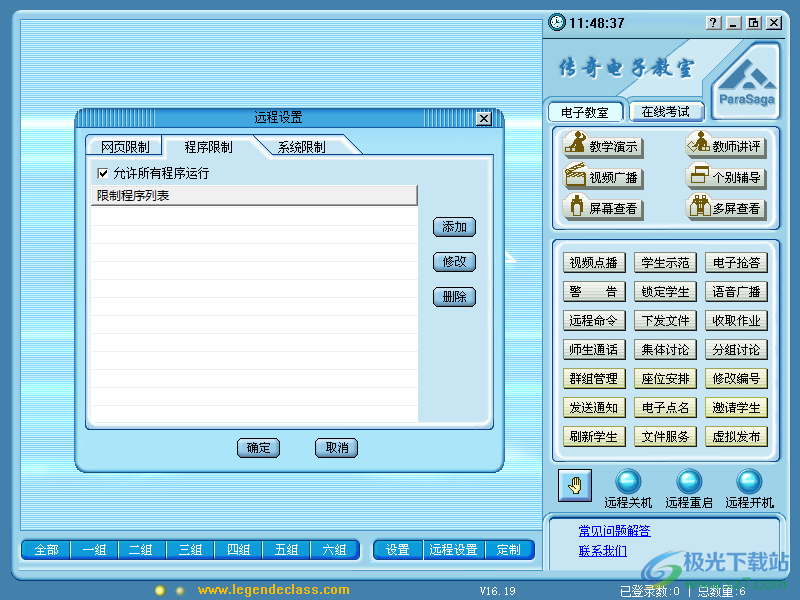The width and height of the screenshot is (800, 600).
Task: Click the 教学演示 teaching demo icon
Action: pos(602,146)
